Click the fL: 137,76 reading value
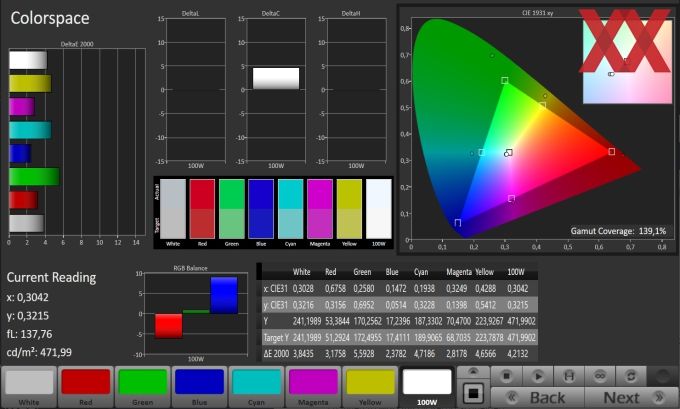Image resolution: width=680 pixels, height=409 pixels. [29, 334]
